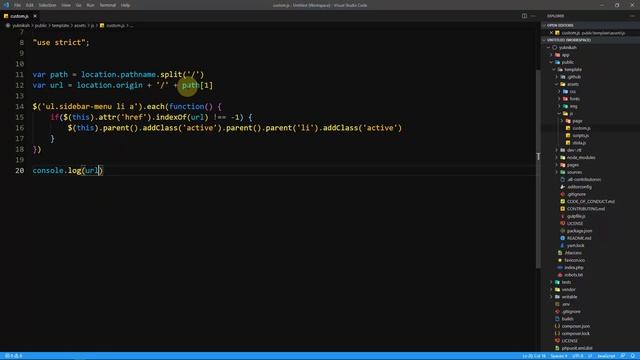Open Explorer panel more actions ellipsis
640x360 pixels.
click(x=632, y=16)
